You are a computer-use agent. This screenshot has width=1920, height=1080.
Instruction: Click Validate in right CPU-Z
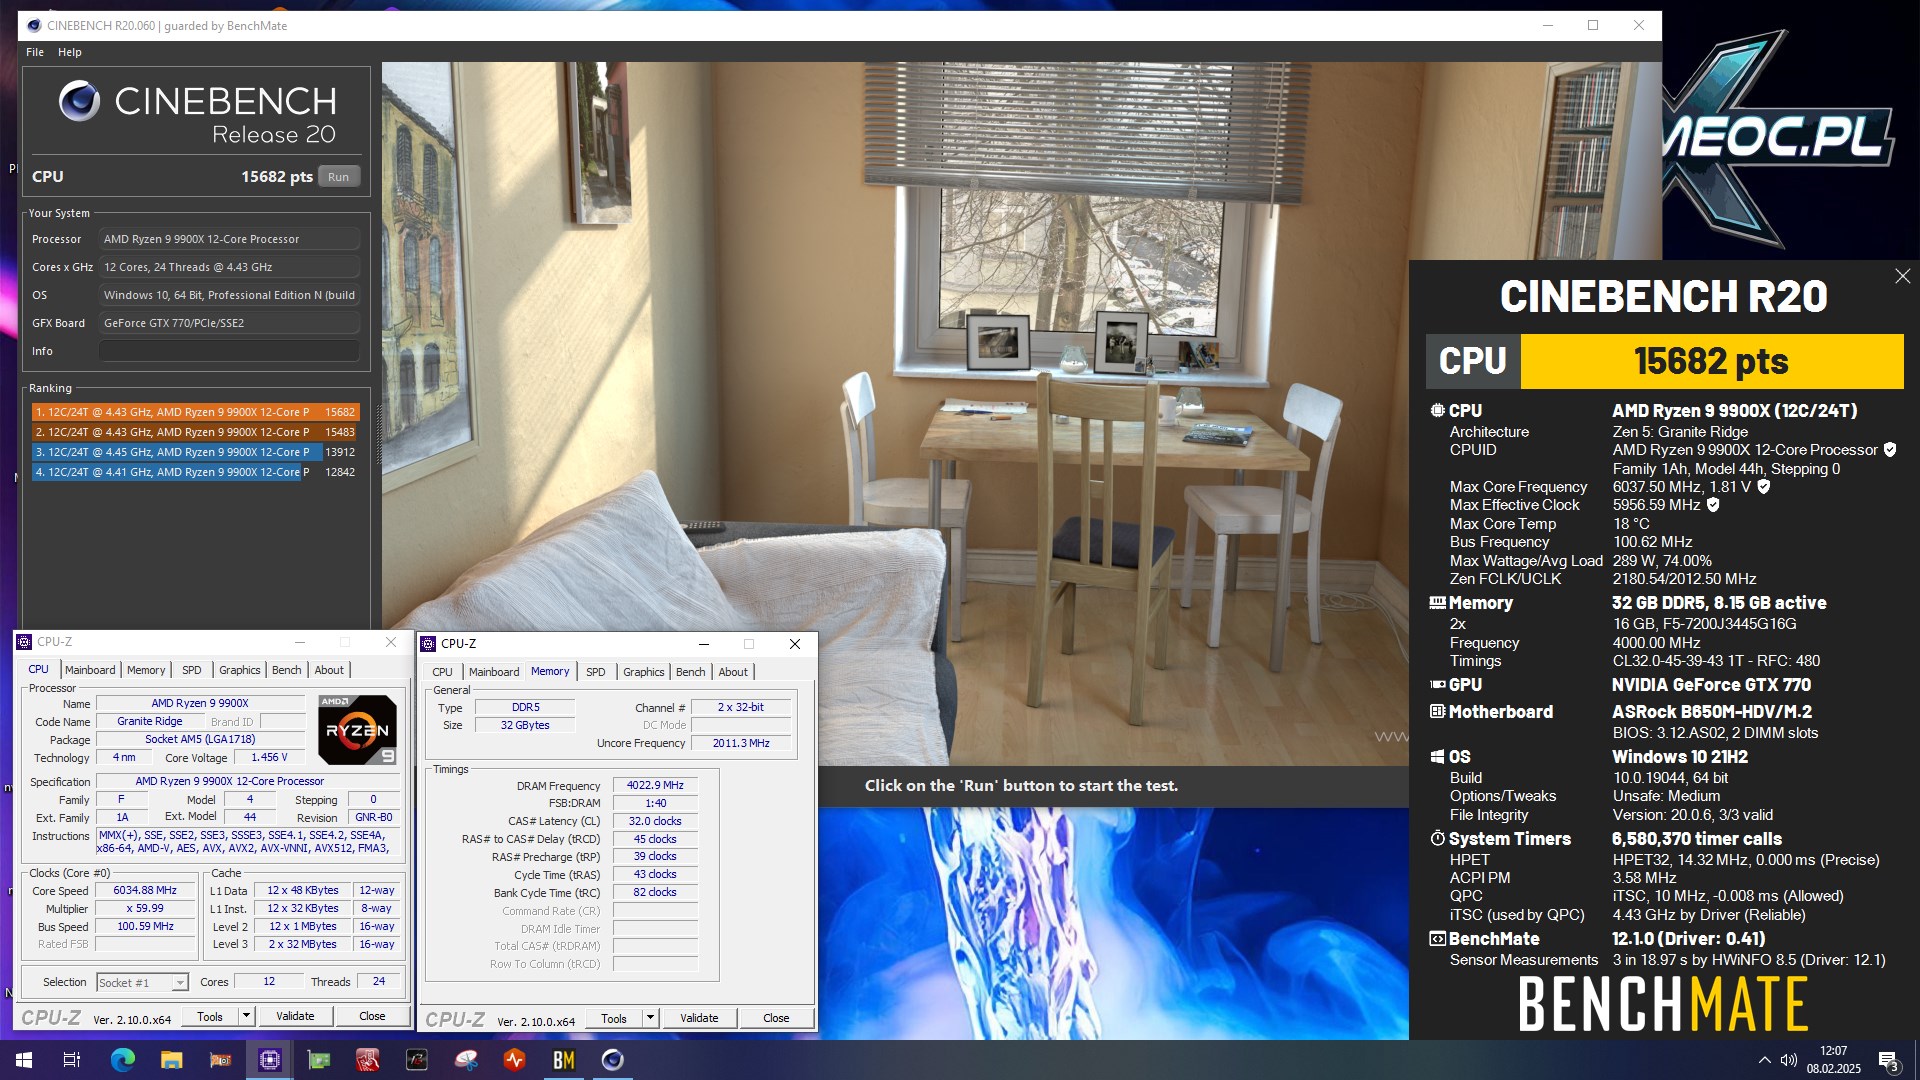point(699,1018)
